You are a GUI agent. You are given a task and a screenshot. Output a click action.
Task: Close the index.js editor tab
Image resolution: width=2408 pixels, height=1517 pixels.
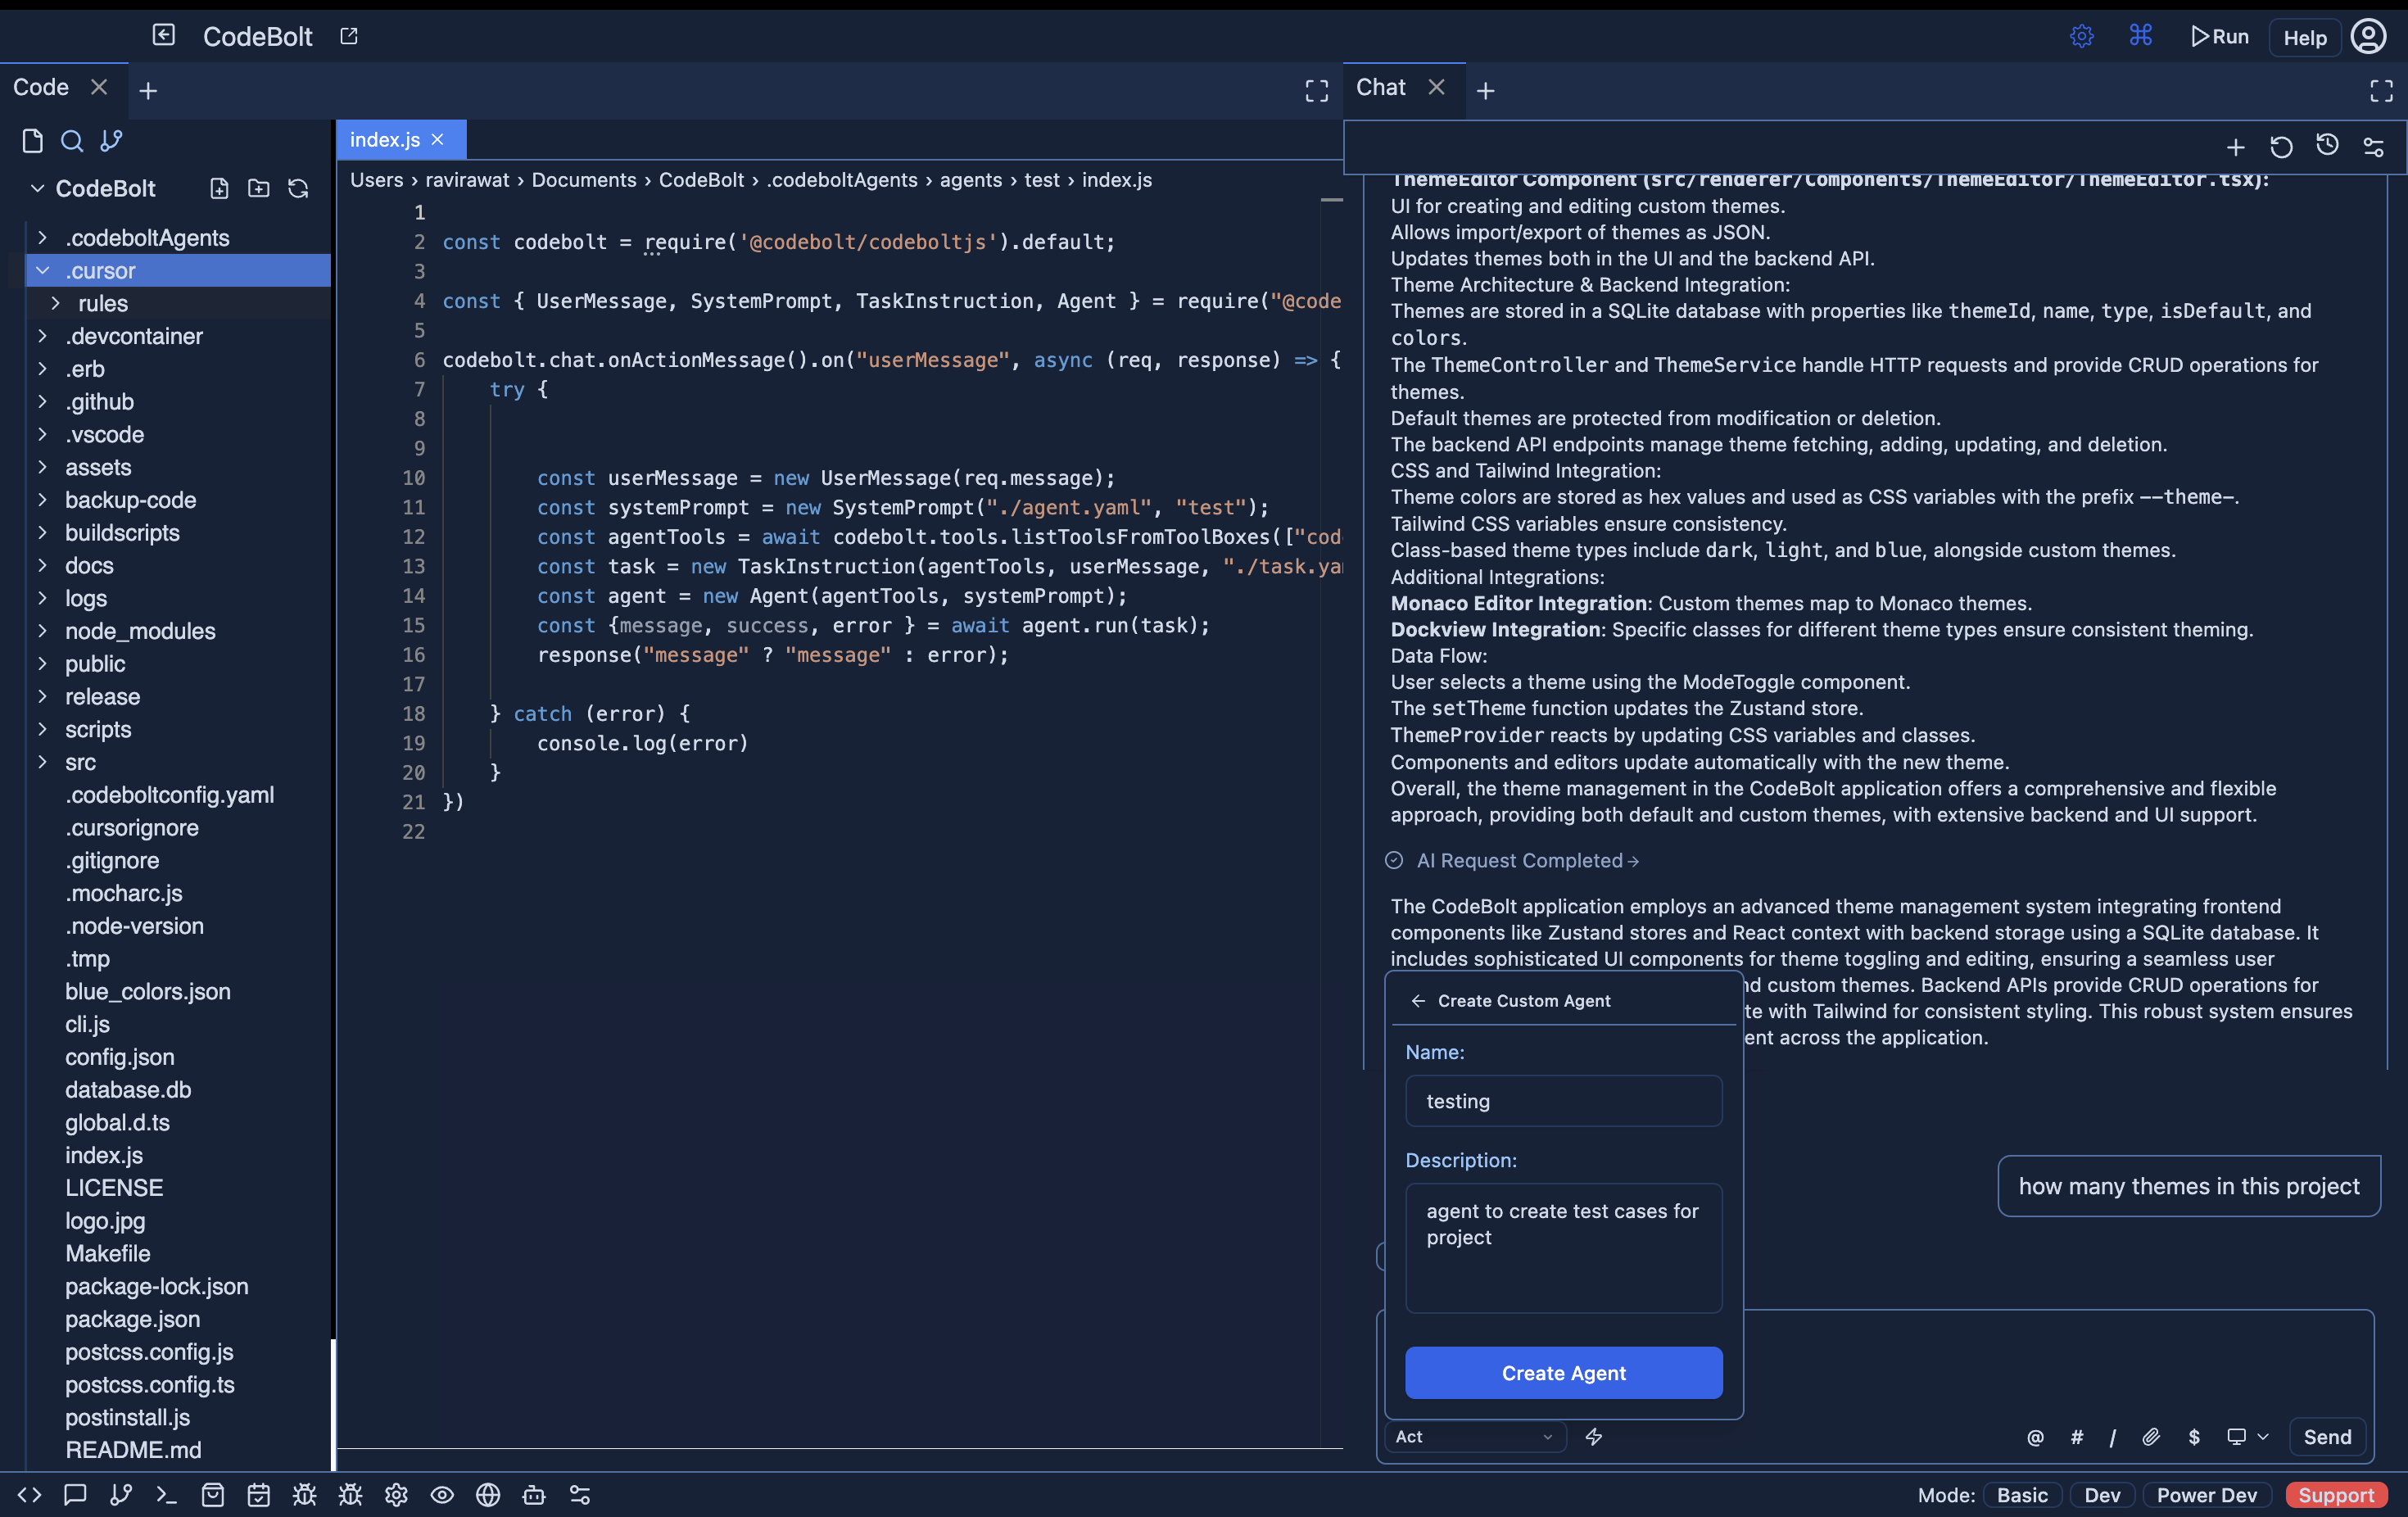click(437, 140)
